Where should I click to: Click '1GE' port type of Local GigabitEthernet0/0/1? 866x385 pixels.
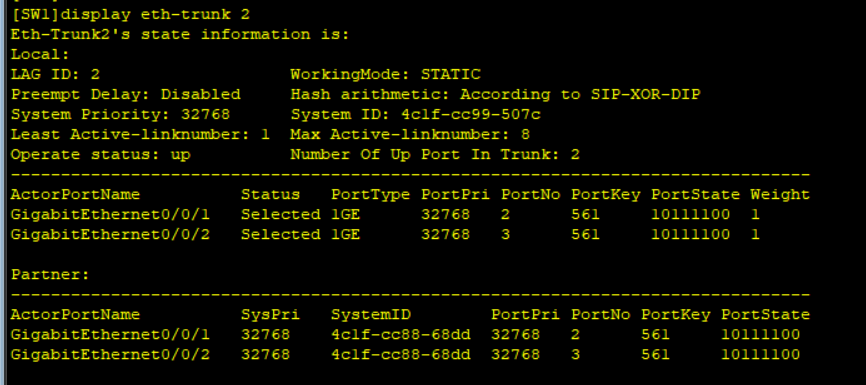[x=346, y=214]
